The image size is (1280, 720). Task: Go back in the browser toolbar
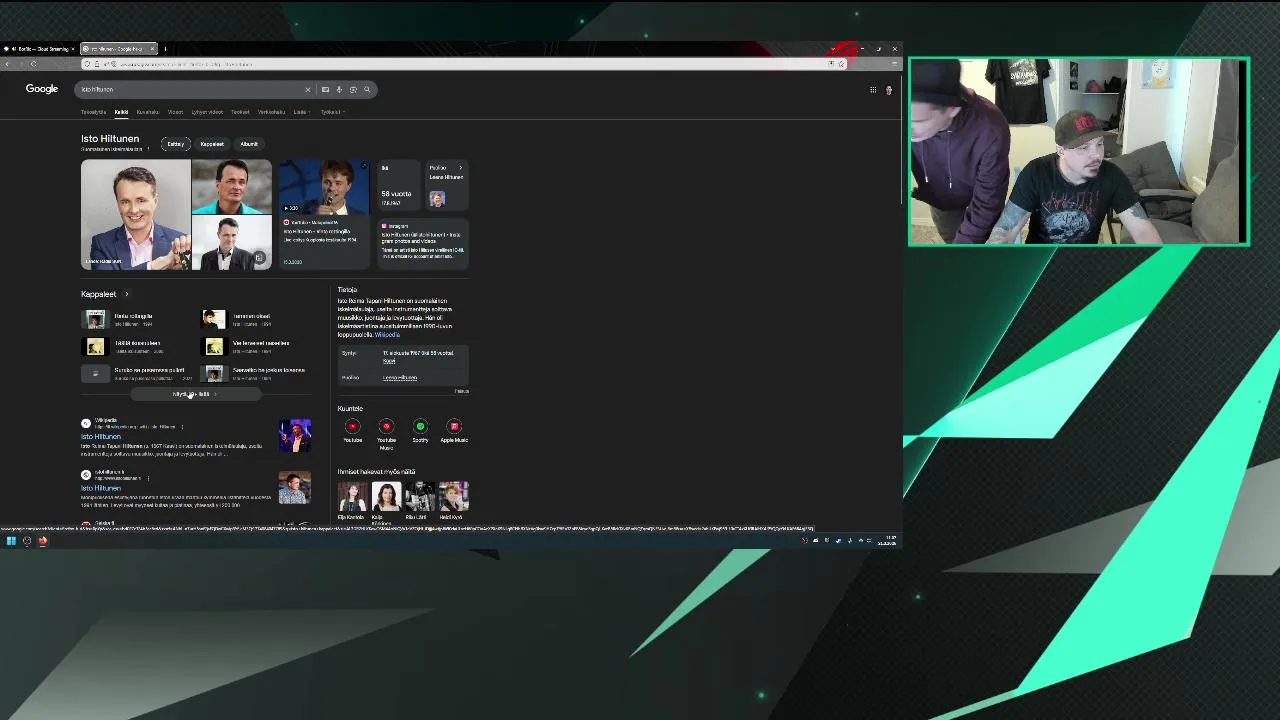pos(7,64)
